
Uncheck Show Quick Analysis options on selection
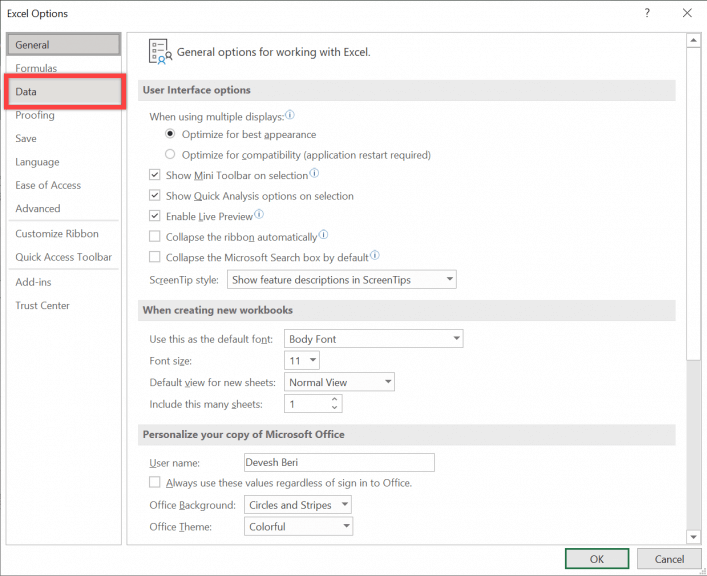pyautogui.click(x=155, y=196)
